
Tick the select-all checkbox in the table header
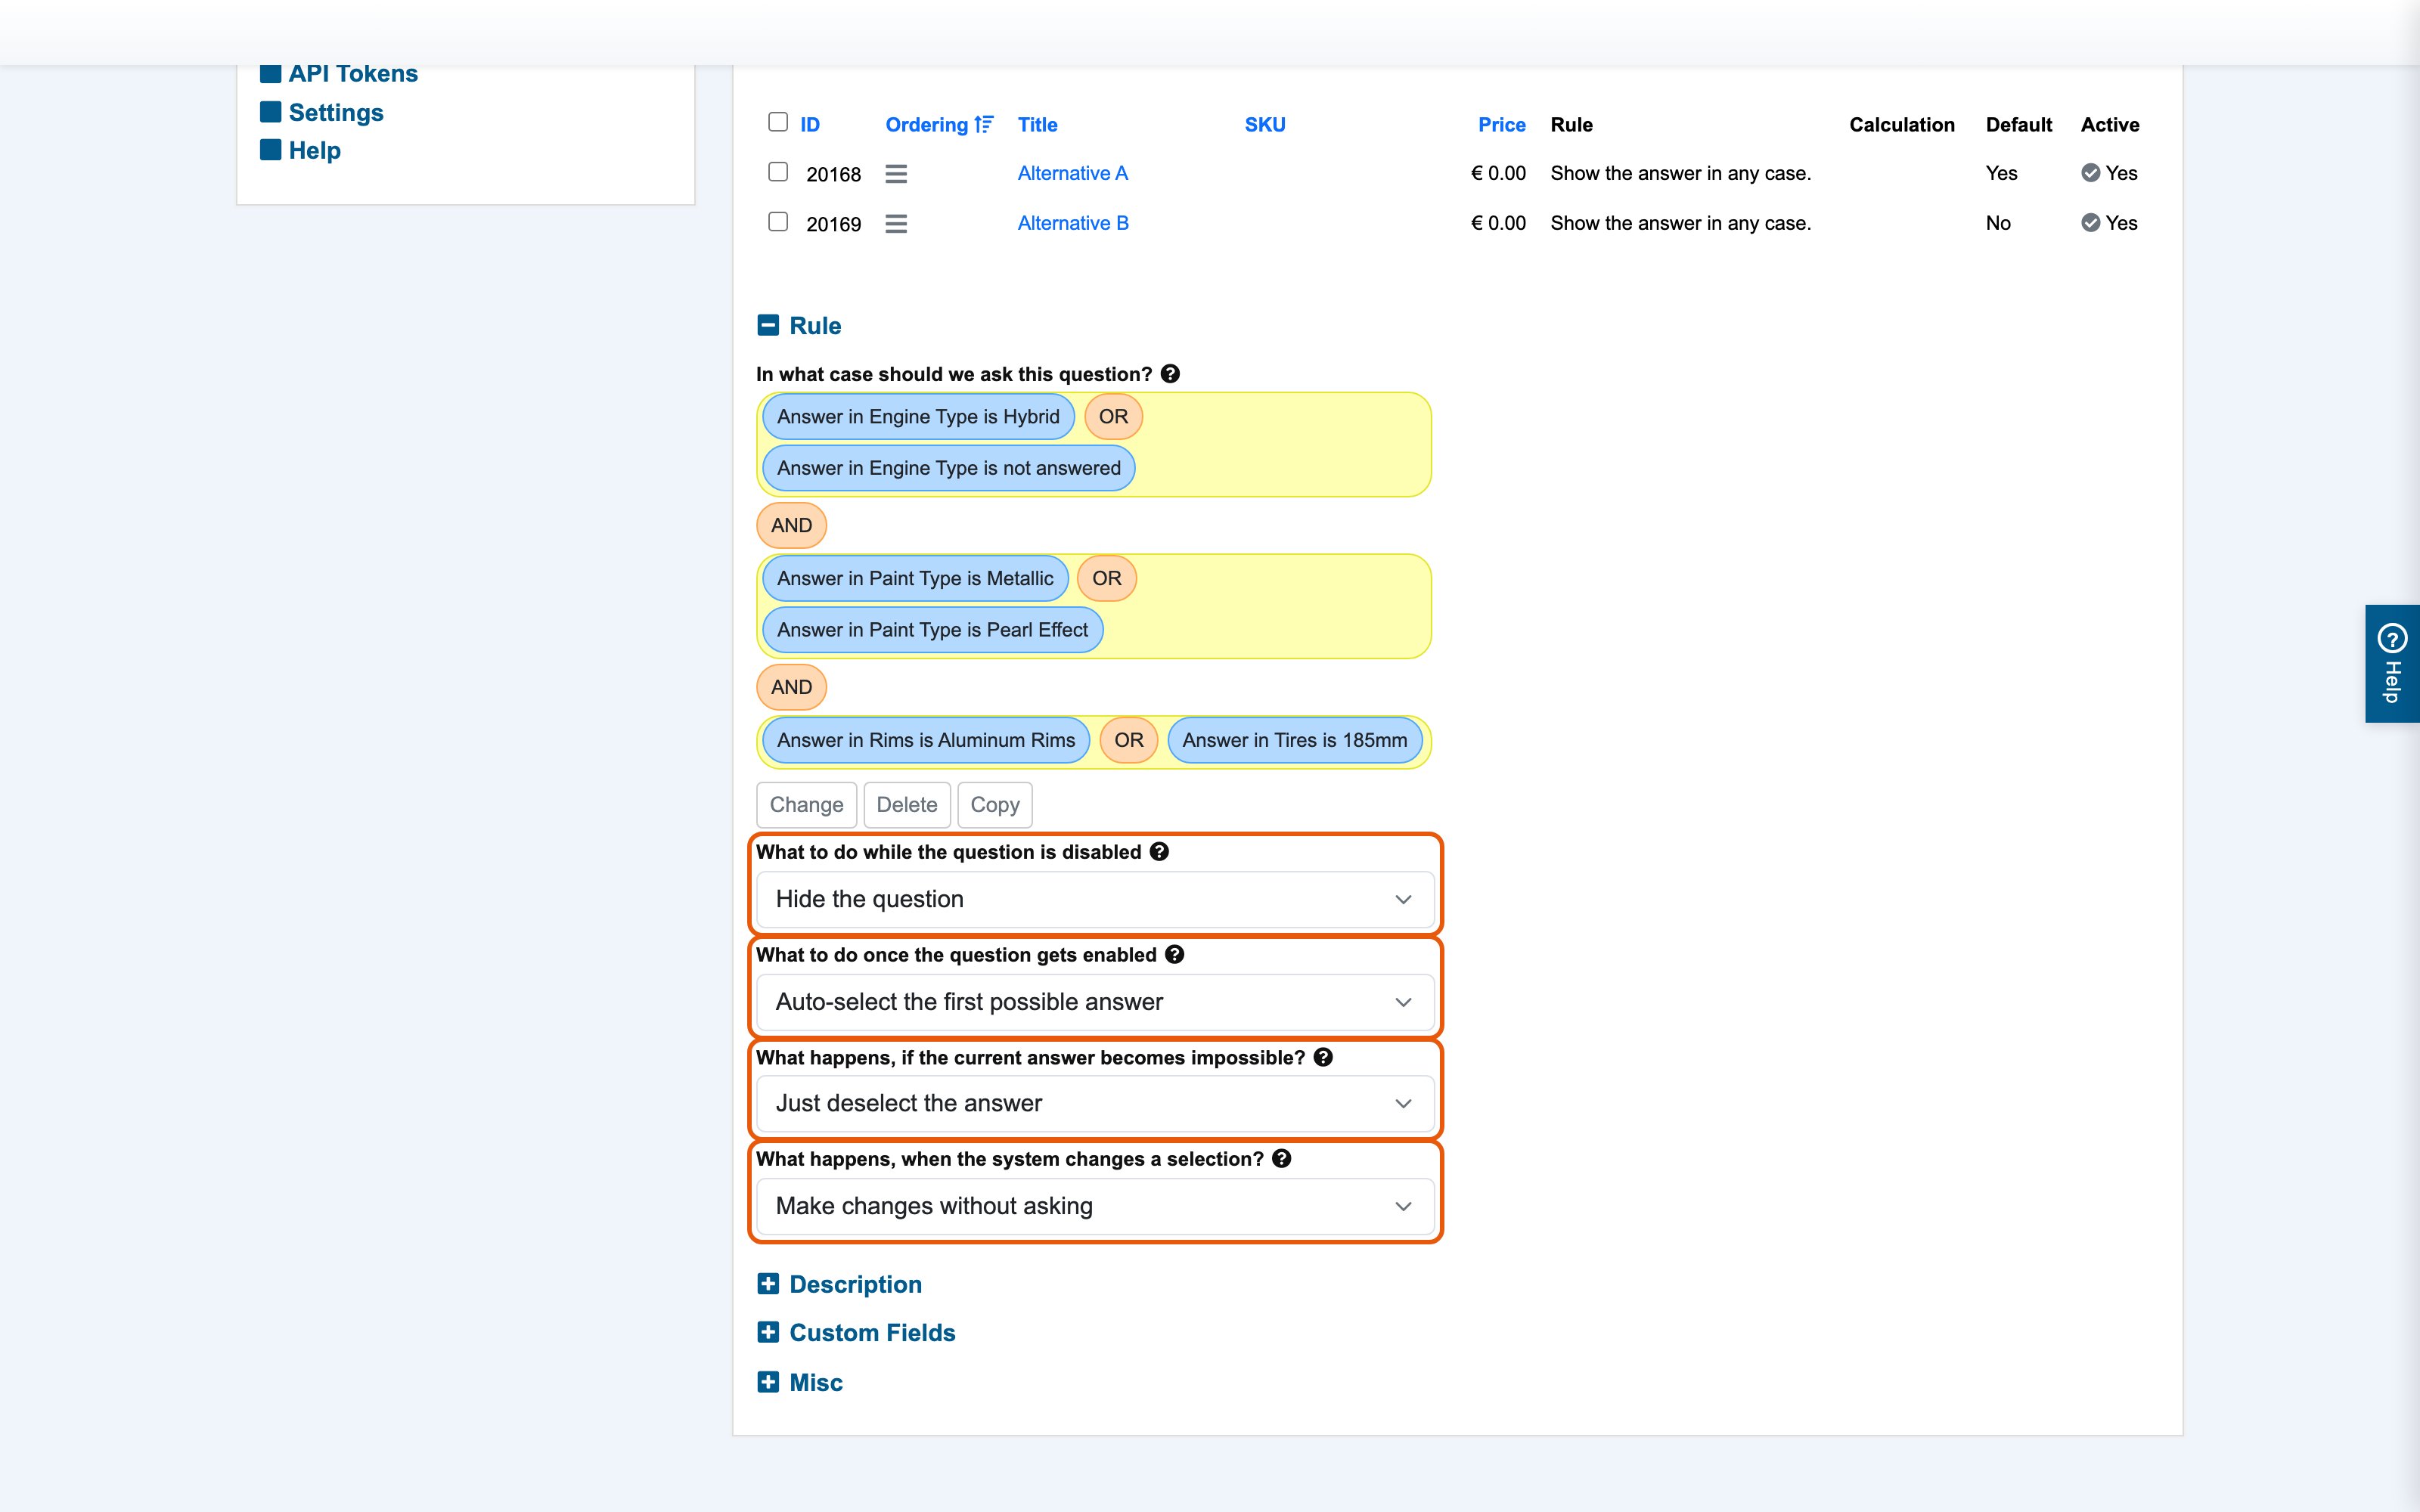[778, 122]
